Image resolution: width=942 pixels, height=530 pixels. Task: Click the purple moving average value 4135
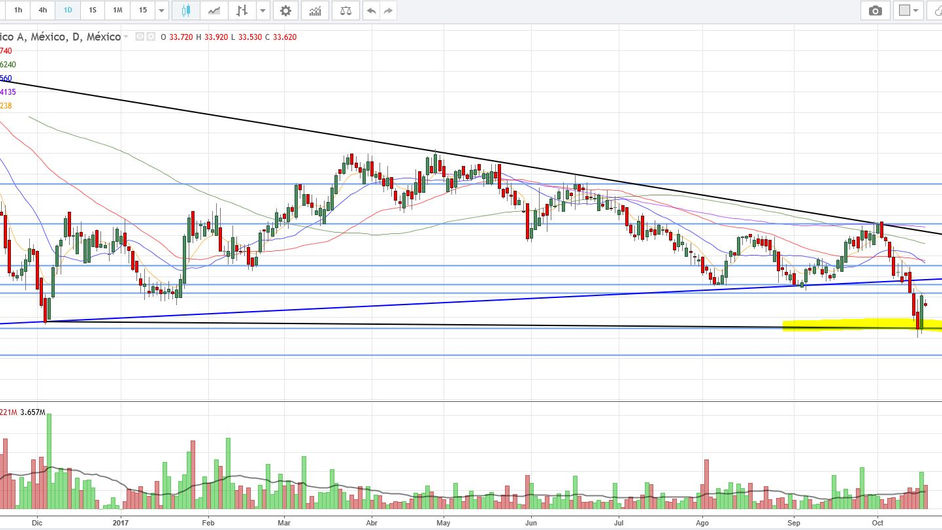click(8, 93)
